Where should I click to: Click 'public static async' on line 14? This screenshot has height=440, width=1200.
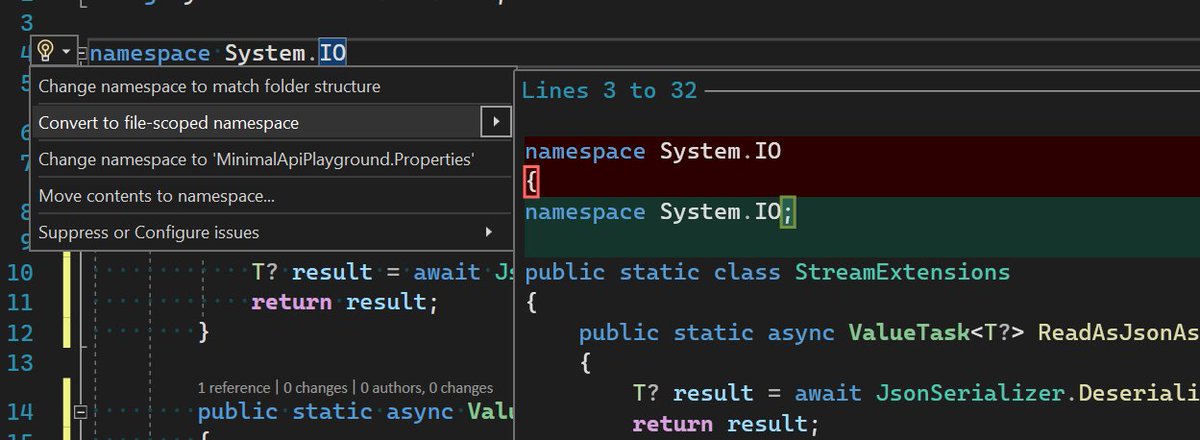[325, 412]
